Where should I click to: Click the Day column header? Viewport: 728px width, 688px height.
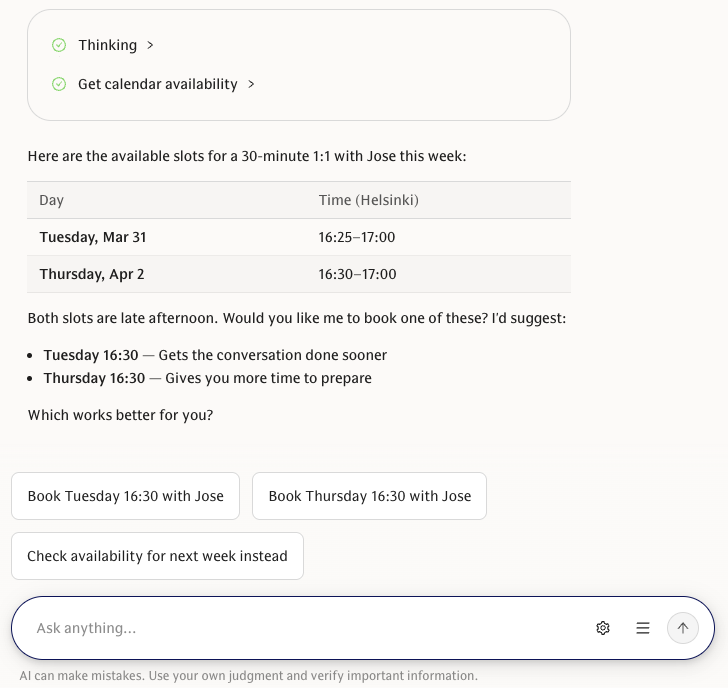point(52,200)
